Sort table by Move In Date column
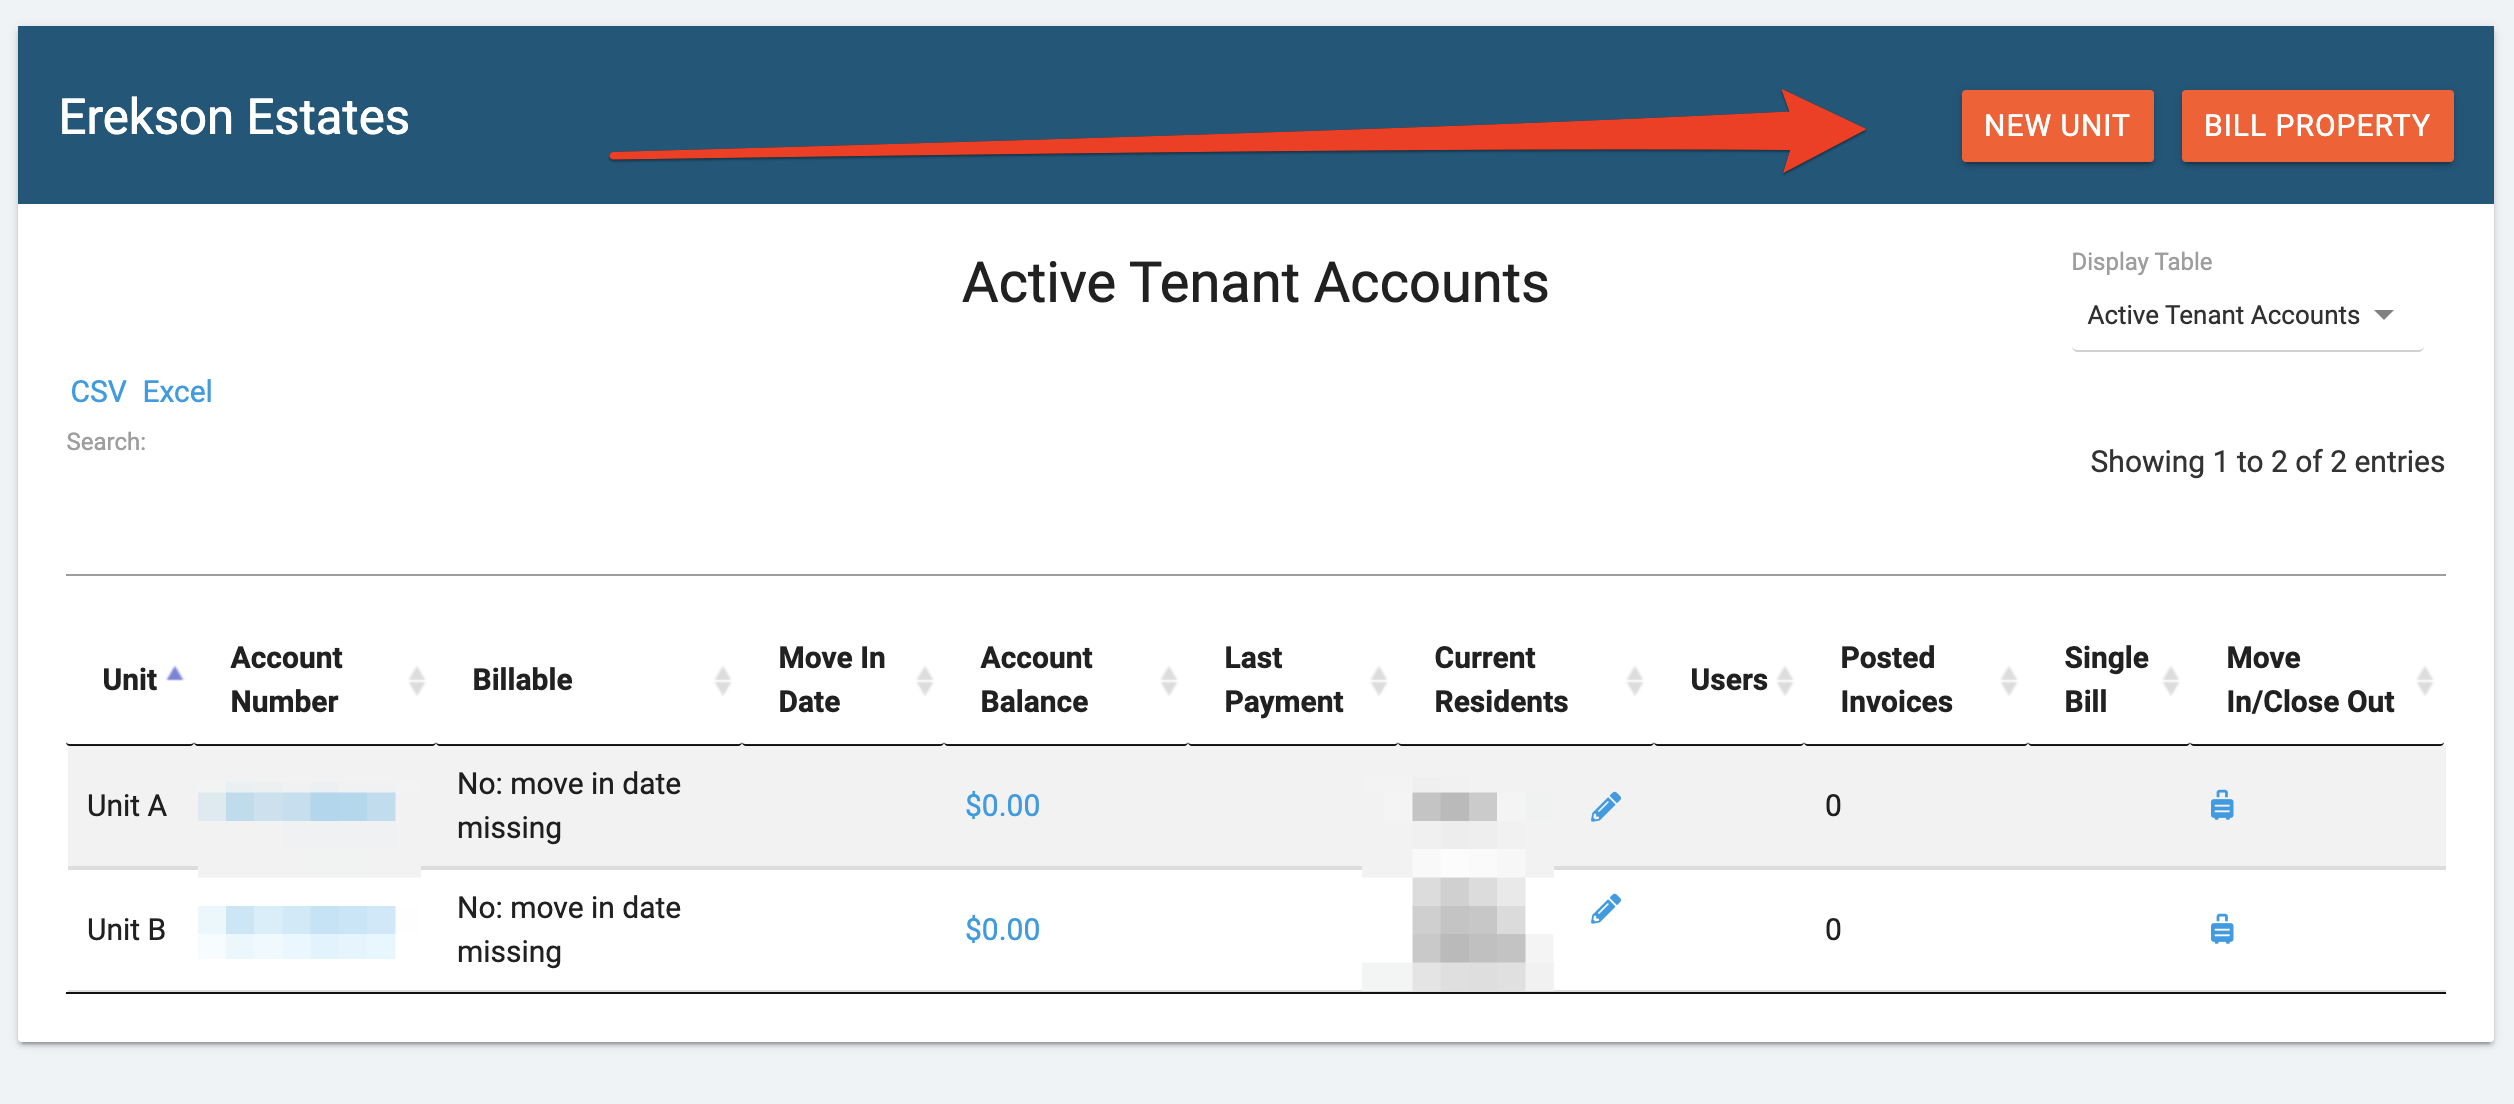 pyautogui.click(x=925, y=679)
